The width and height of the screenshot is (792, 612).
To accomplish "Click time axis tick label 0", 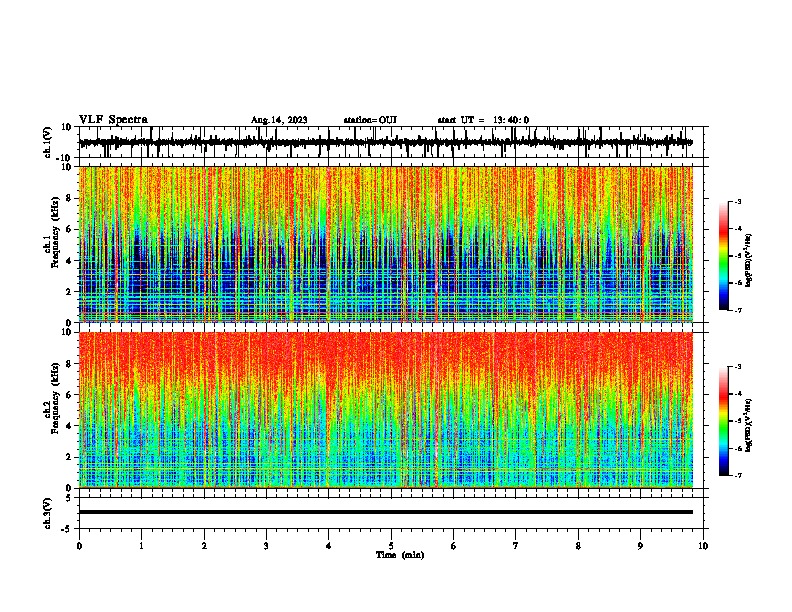I will tap(79, 546).
